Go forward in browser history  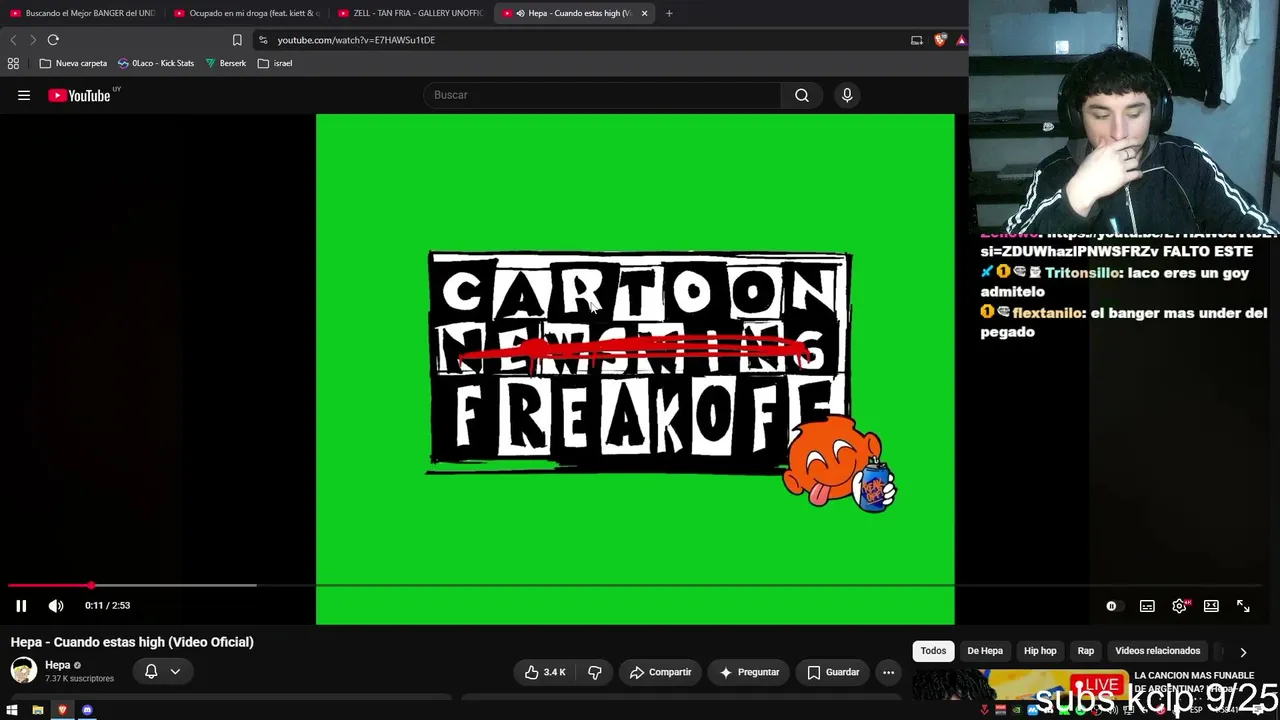click(x=33, y=40)
